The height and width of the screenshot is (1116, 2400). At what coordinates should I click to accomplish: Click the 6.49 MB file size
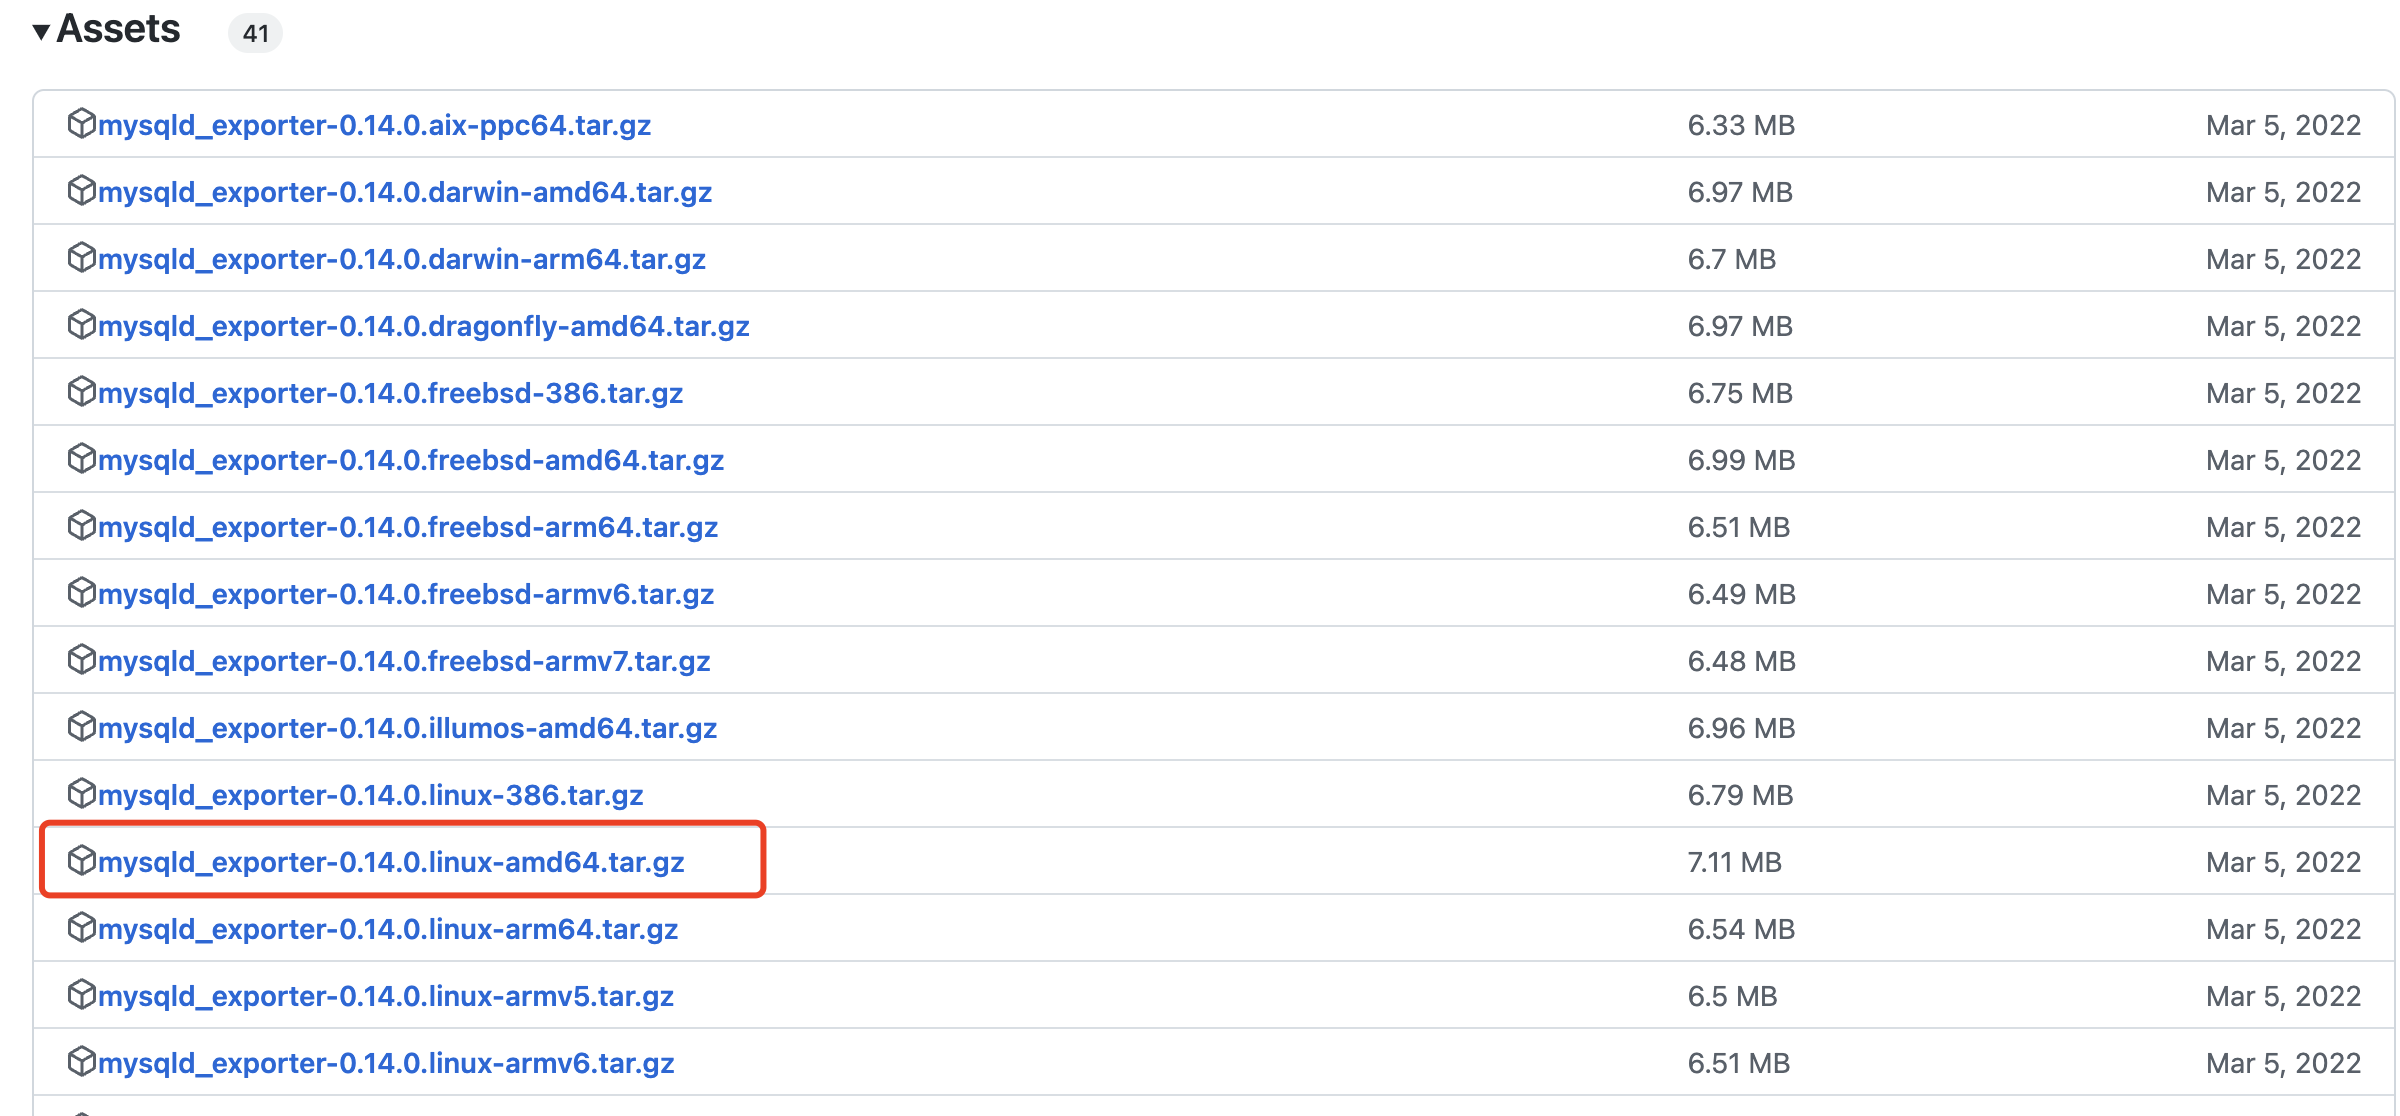(x=1742, y=594)
